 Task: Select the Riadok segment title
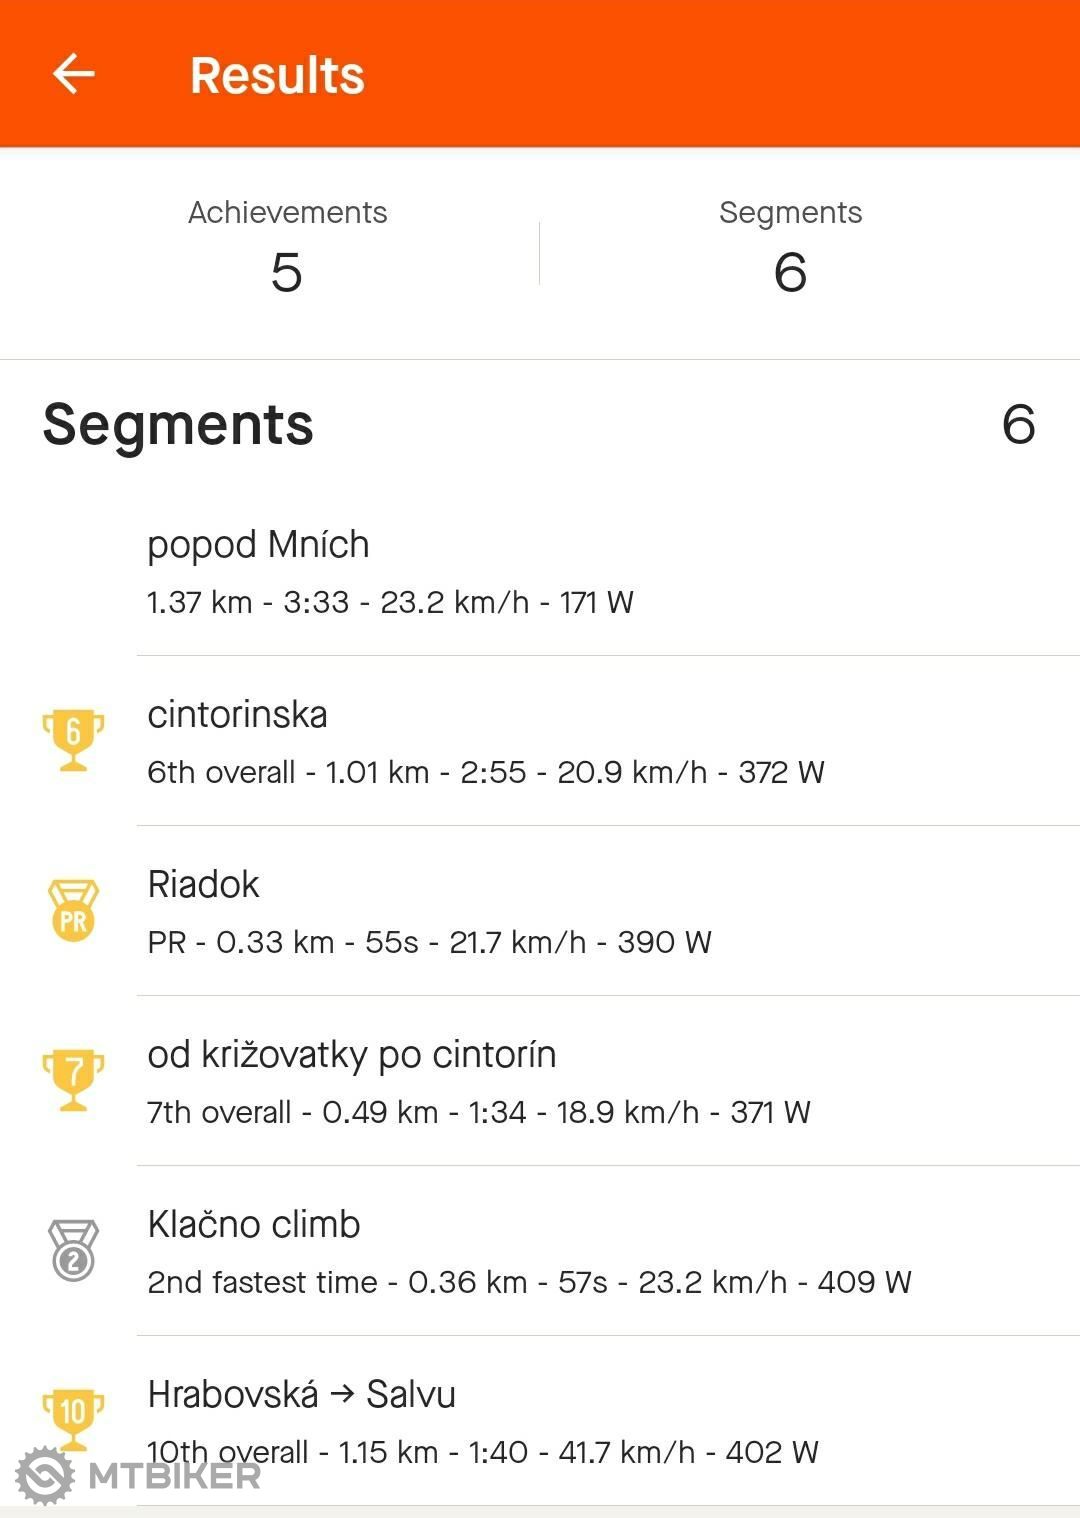click(203, 885)
